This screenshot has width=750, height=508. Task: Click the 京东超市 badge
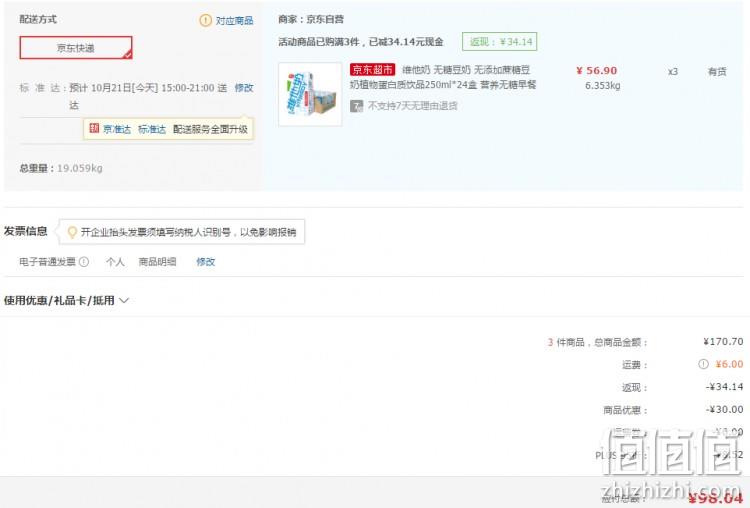(372, 70)
